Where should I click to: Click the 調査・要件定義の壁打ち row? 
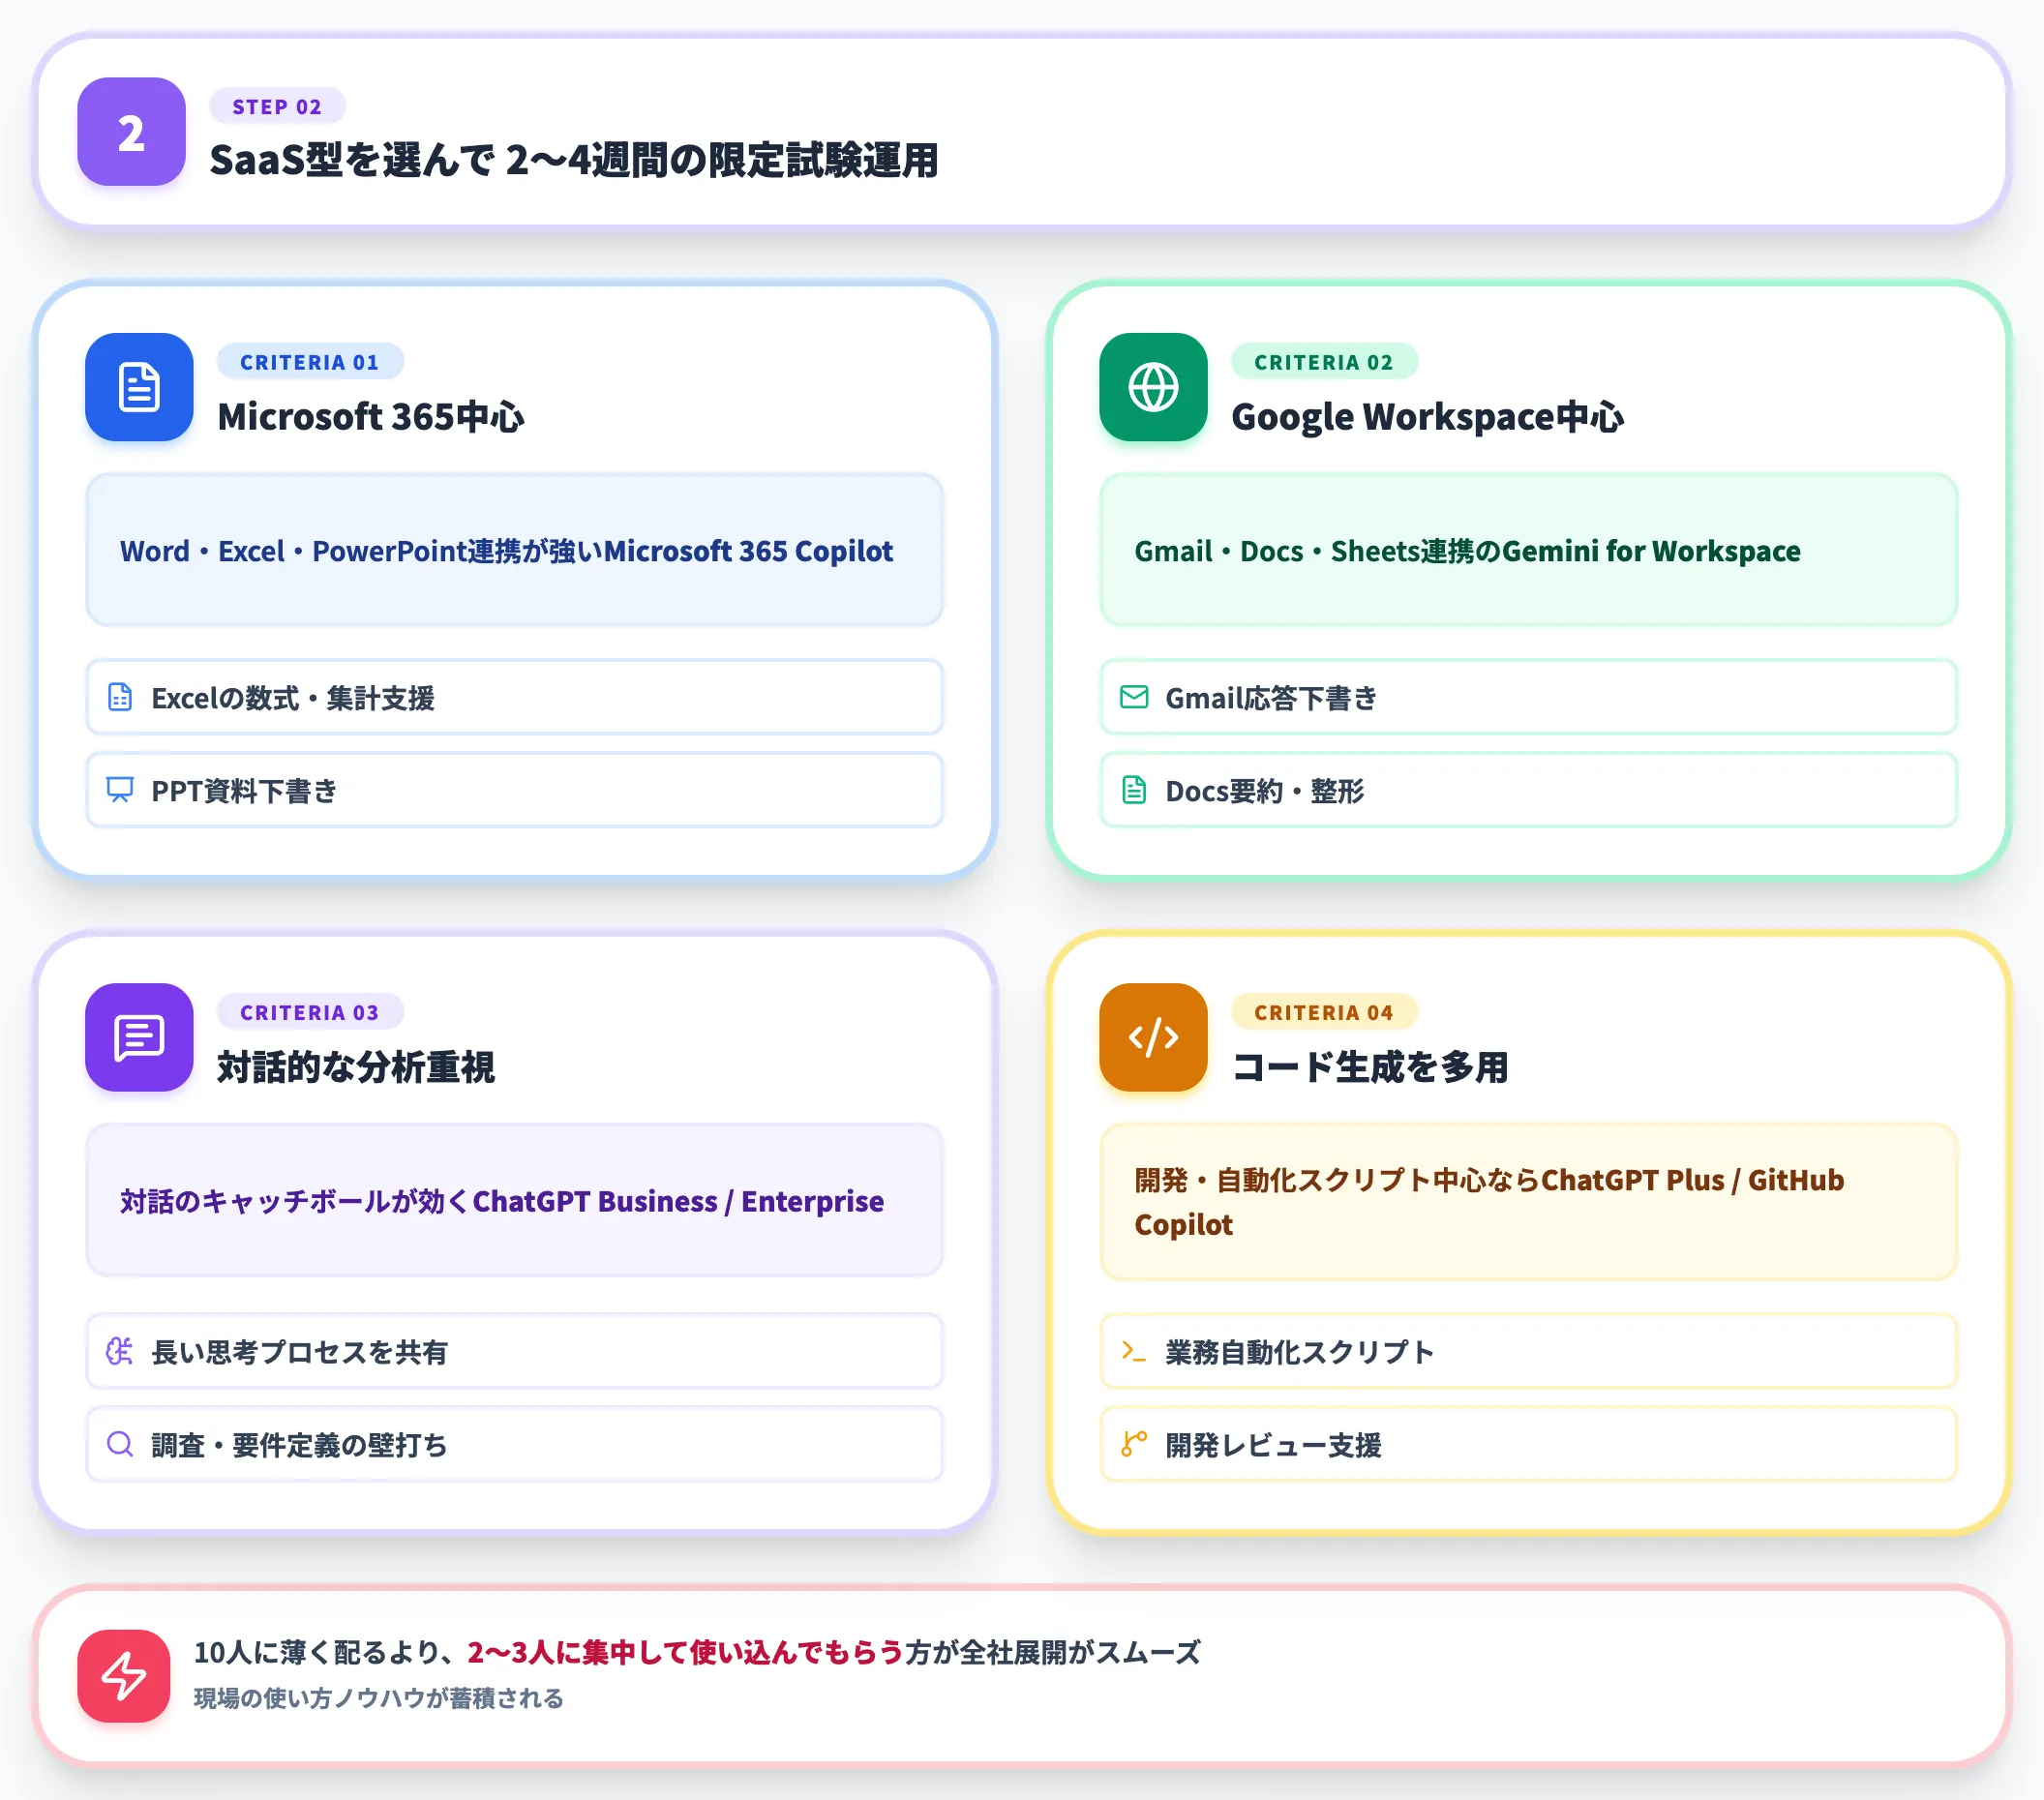click(x=515, y=1444)
